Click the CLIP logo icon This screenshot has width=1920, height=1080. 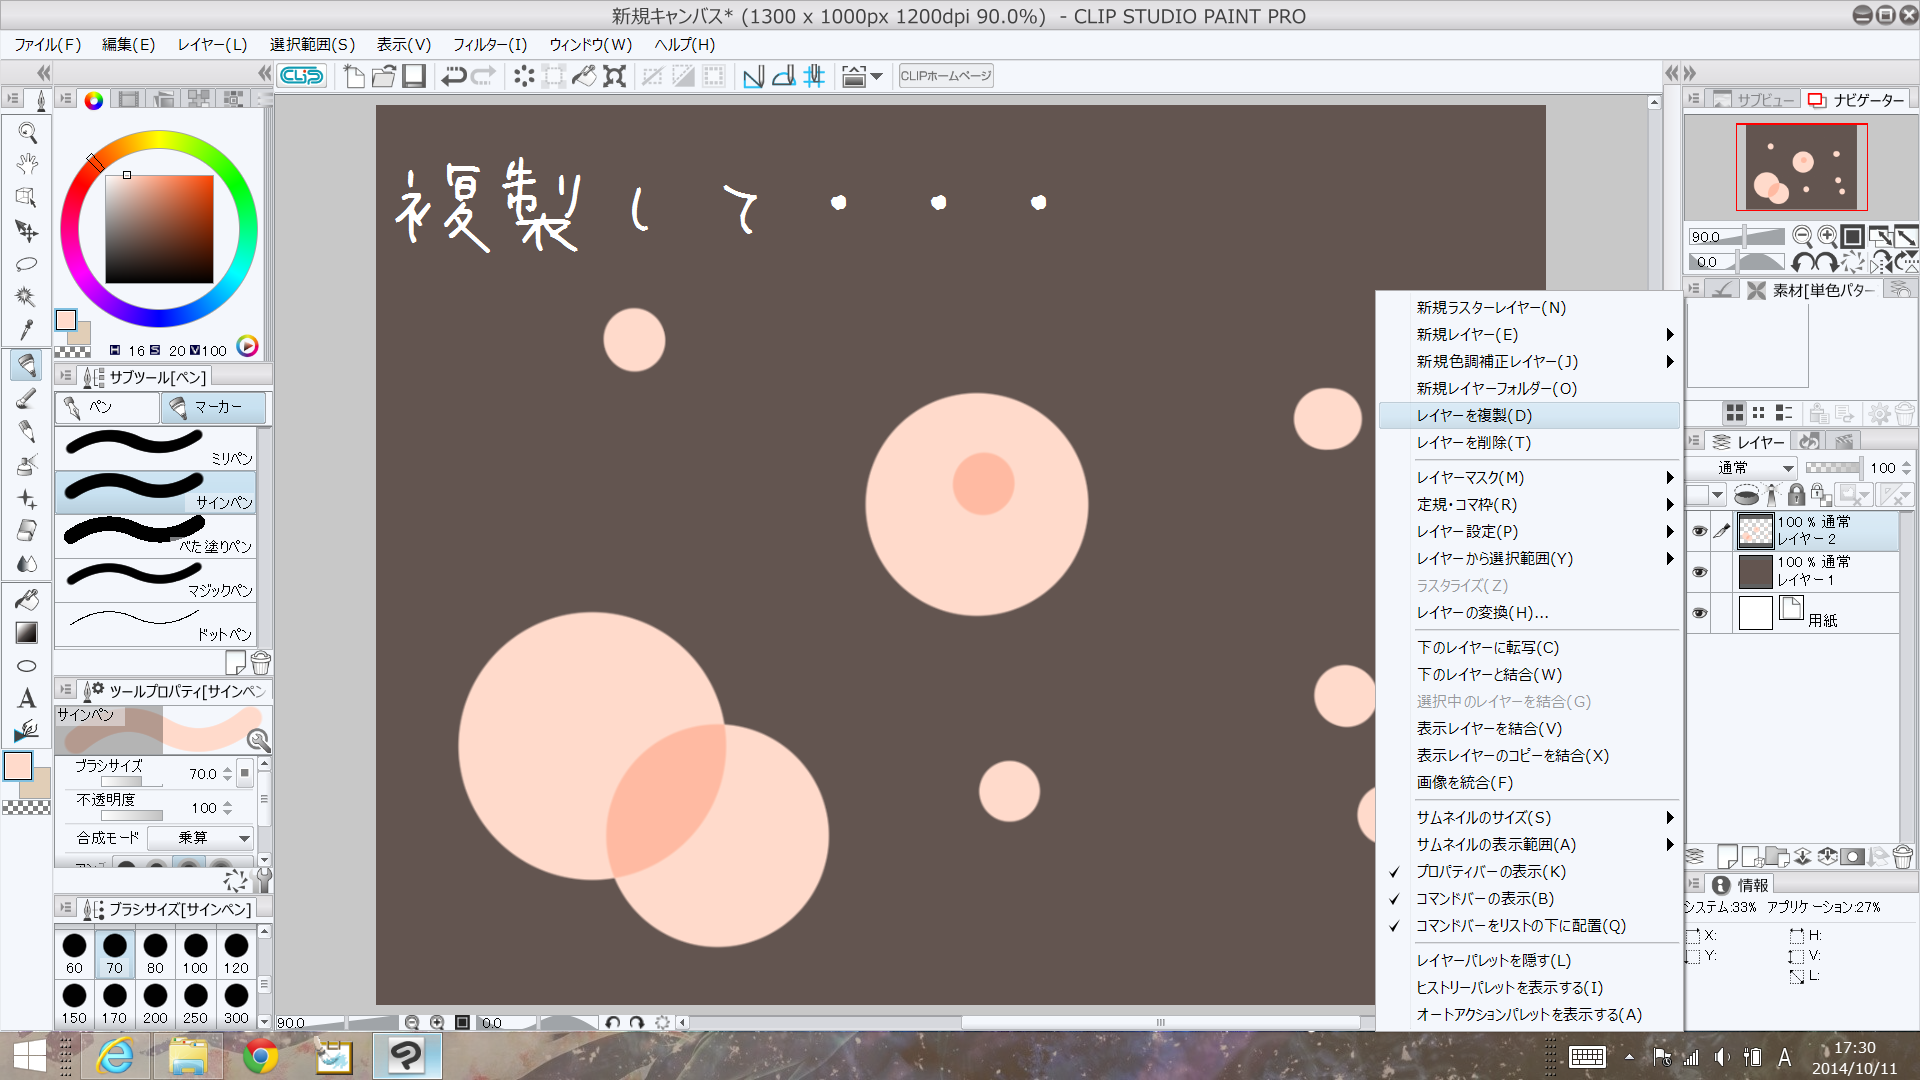point(301,76)
